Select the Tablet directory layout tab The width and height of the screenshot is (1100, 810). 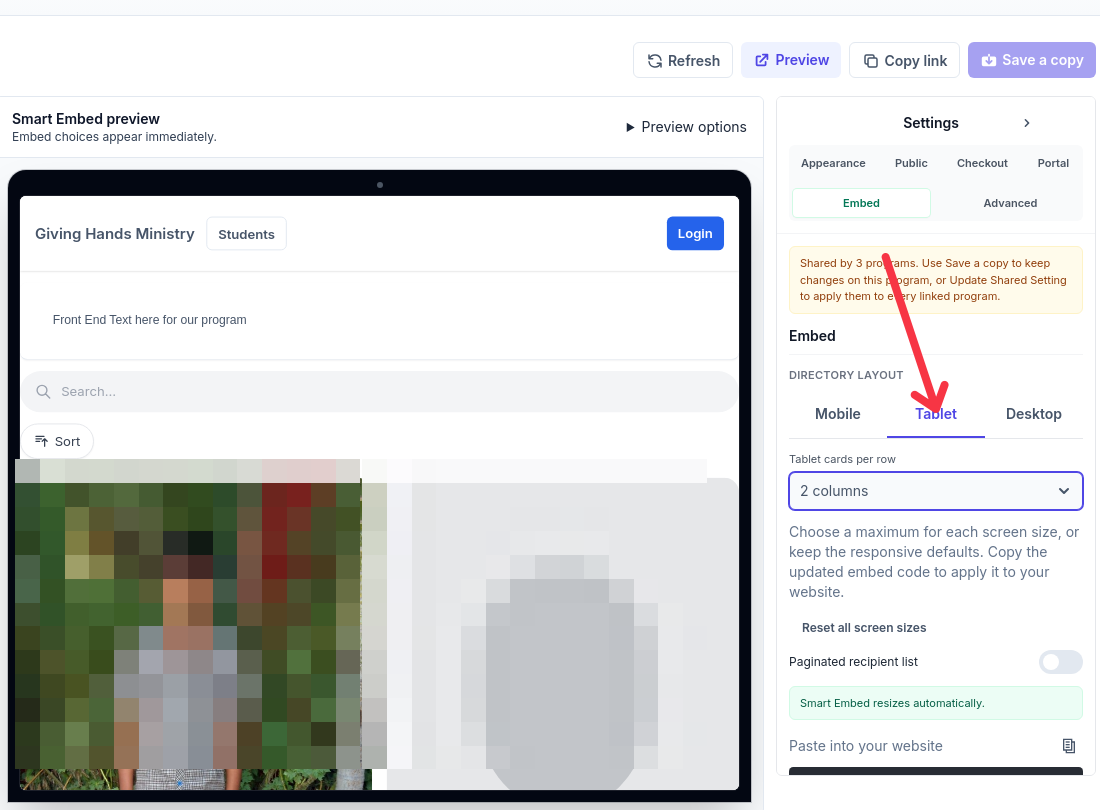point(936,414)
